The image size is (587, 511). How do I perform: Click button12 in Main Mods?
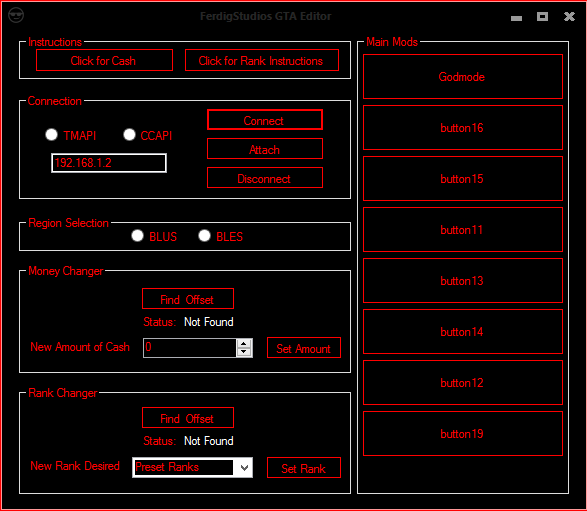pos(463,383)
